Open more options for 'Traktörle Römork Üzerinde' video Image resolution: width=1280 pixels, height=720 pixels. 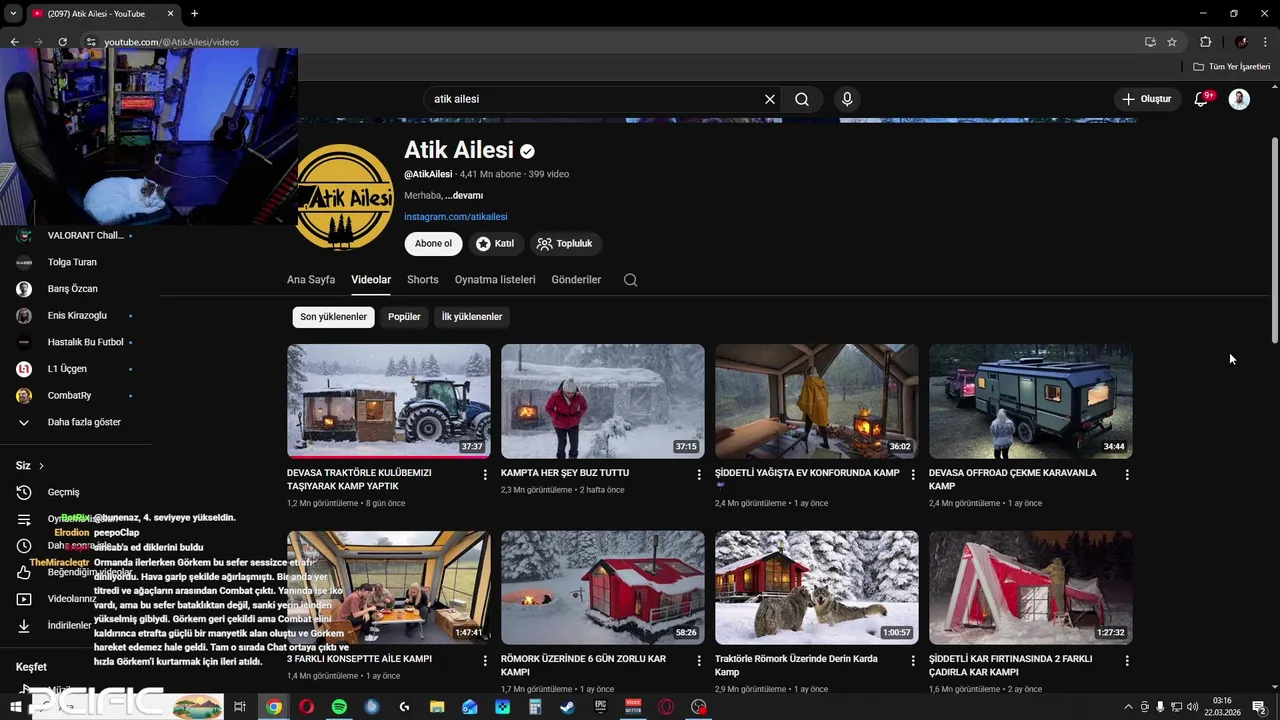tap(913, 661)
